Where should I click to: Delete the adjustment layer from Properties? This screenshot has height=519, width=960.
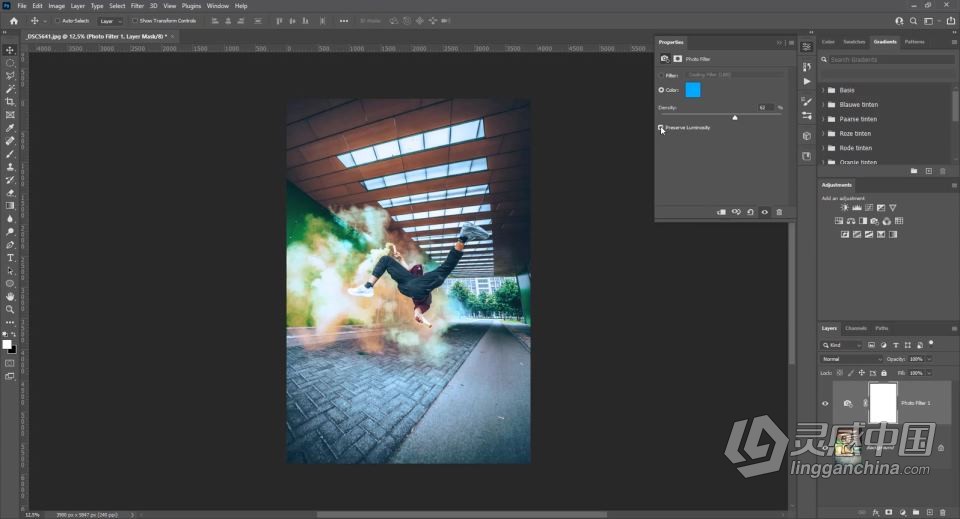pyautogui.click(x=779, y=212)
